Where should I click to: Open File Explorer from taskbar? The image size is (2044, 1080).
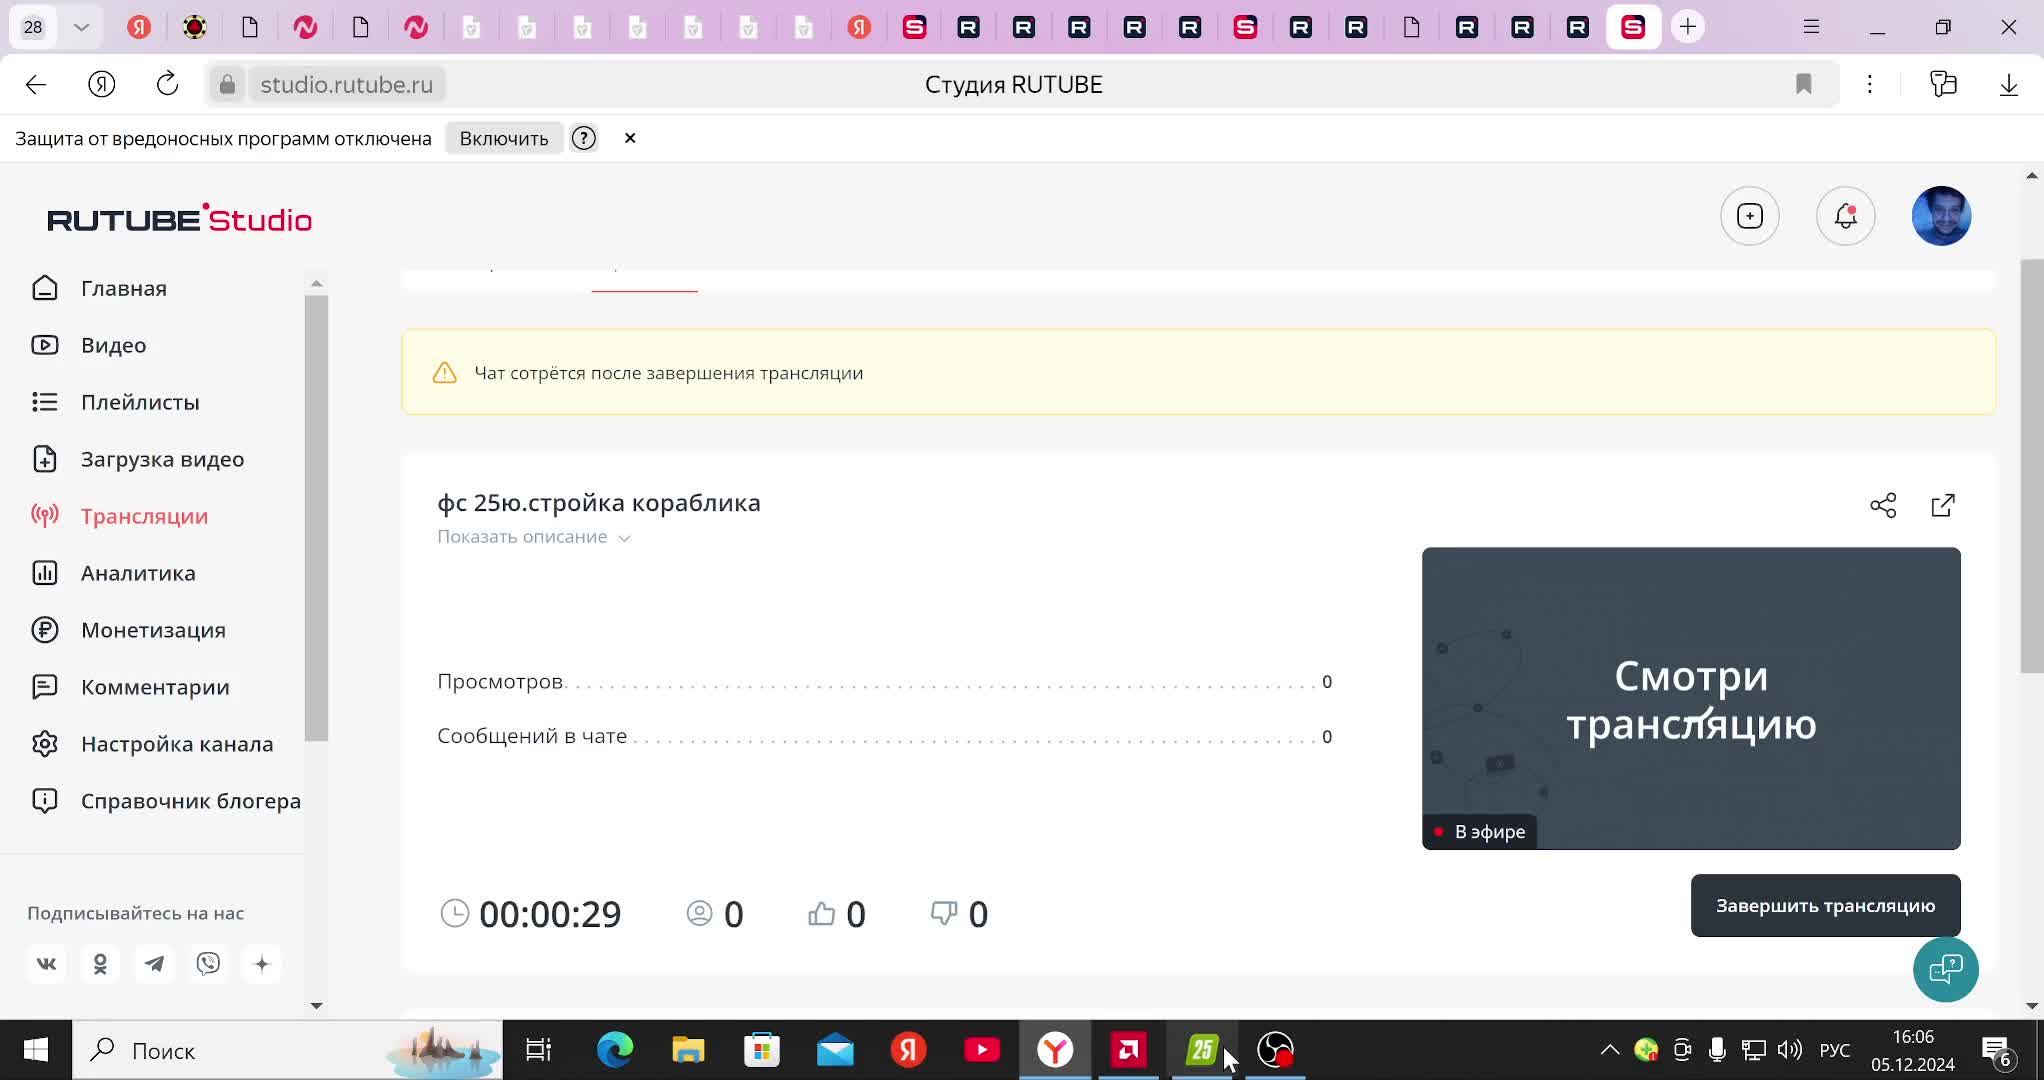click(688, 1050)
